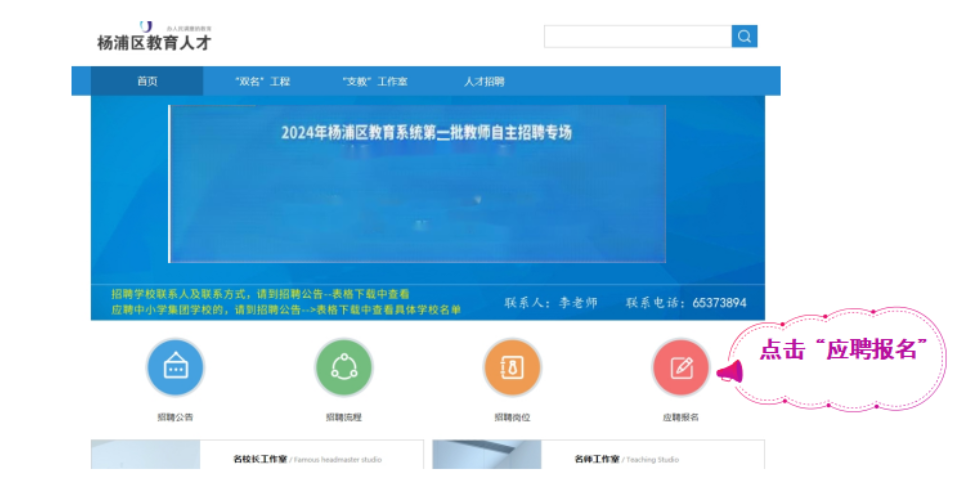The height and width of the screenshot is (481, 956).
Task: Go to the 首页 tab
Action: [147, 81]
